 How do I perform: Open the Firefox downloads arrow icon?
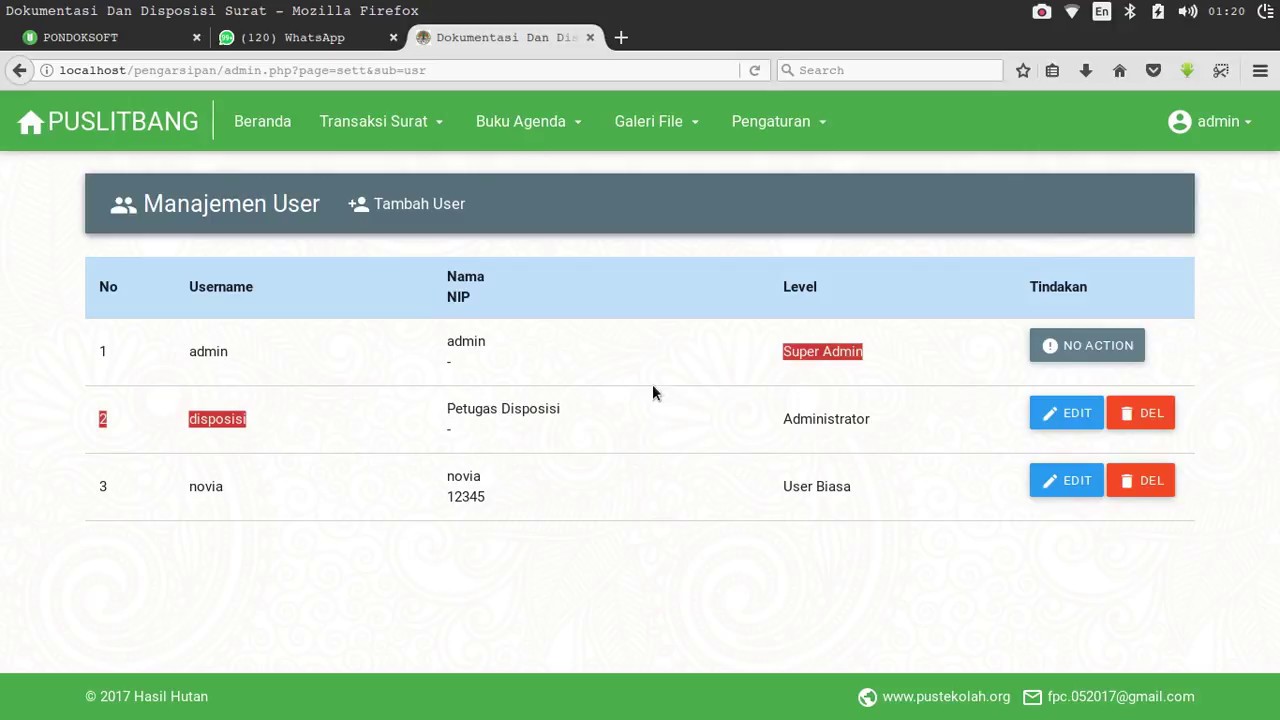pos(1086,70)
